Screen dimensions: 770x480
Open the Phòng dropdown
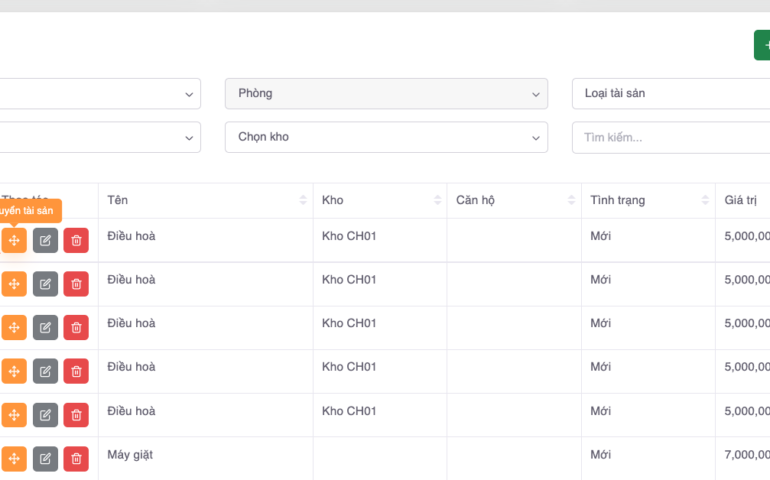(x=386, y=94)
